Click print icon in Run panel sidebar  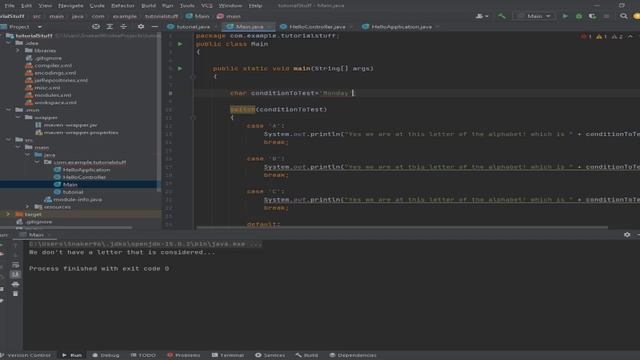coord(16,284)
